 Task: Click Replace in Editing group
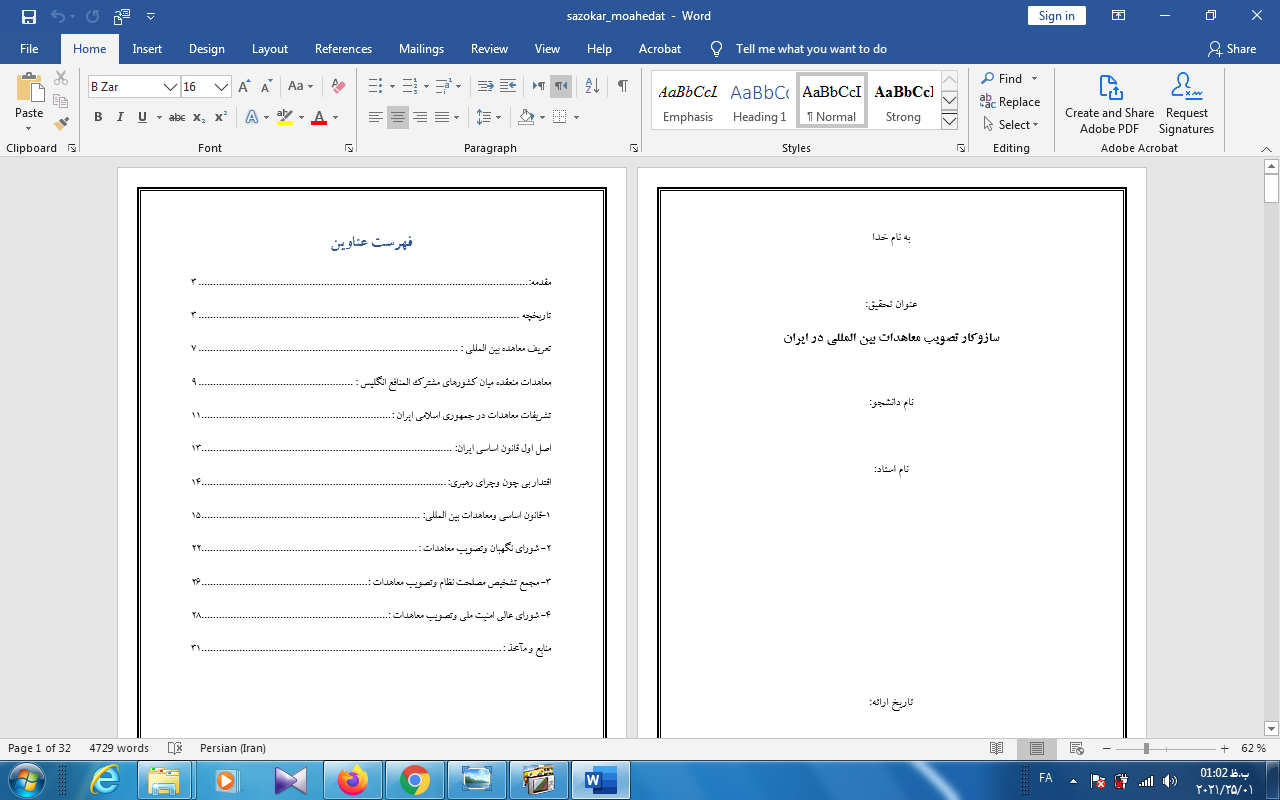(x=1010, y=102)
